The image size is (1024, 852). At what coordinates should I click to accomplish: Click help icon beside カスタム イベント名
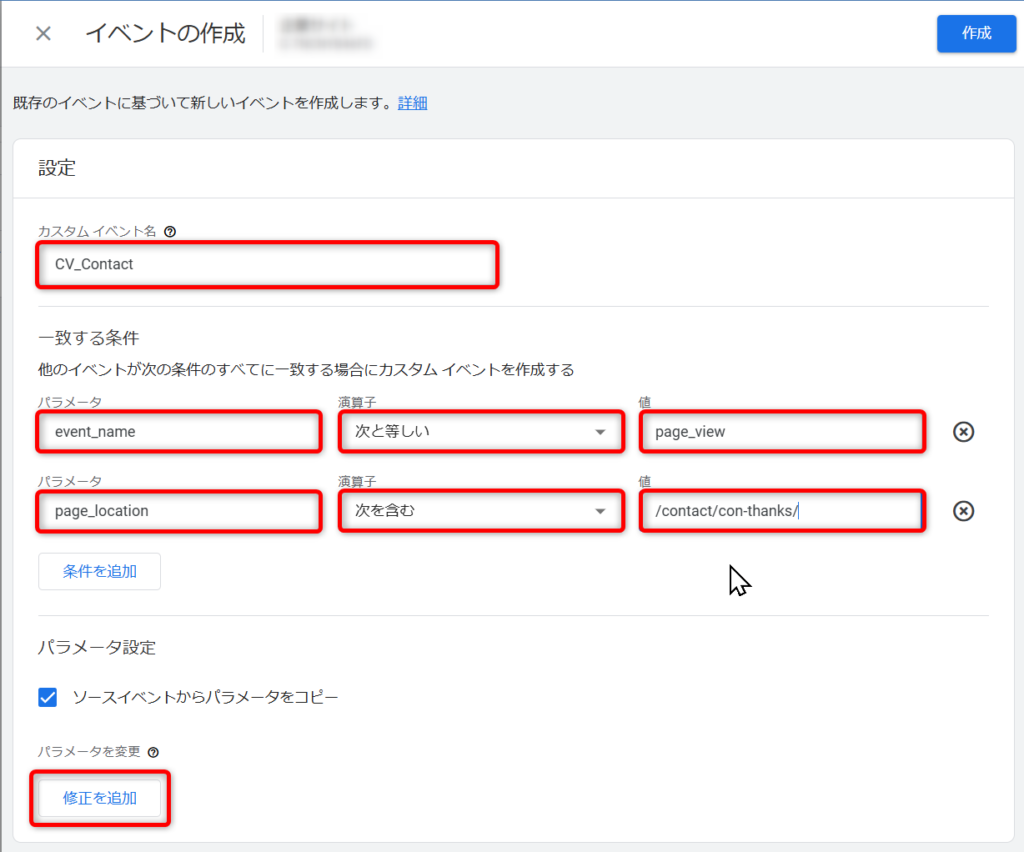[170, 231]
